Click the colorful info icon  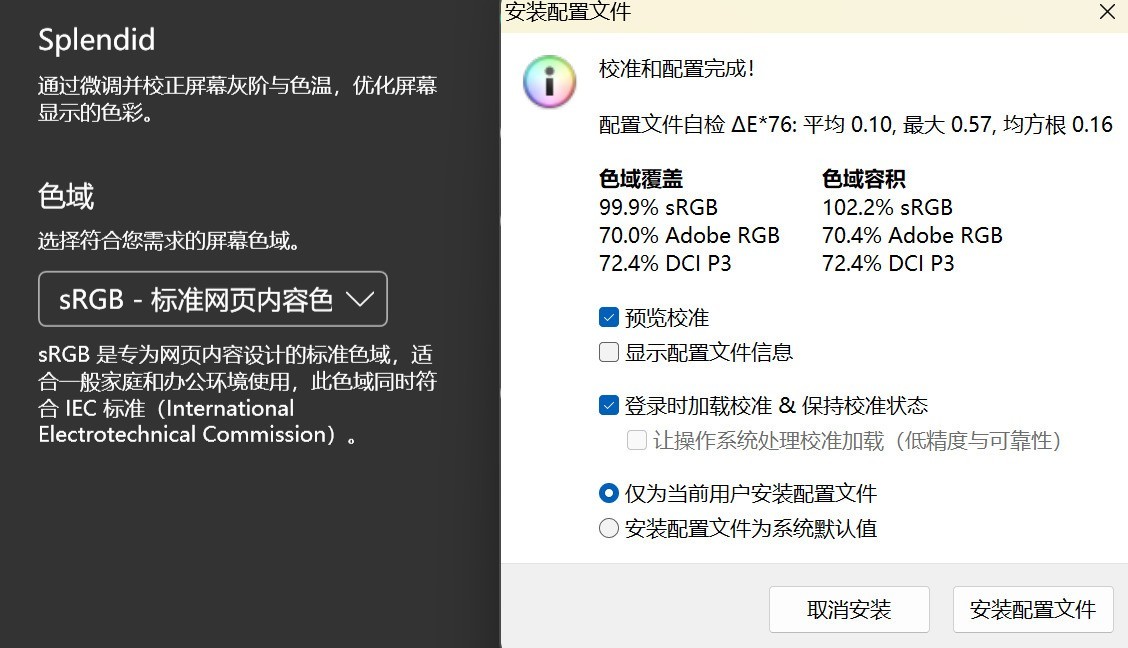point(550,81)
